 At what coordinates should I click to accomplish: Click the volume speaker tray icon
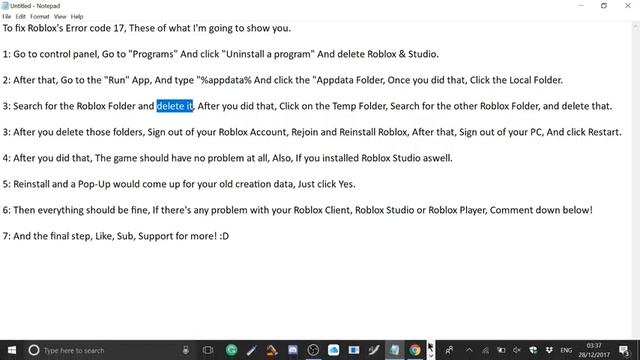pos(517,350)
